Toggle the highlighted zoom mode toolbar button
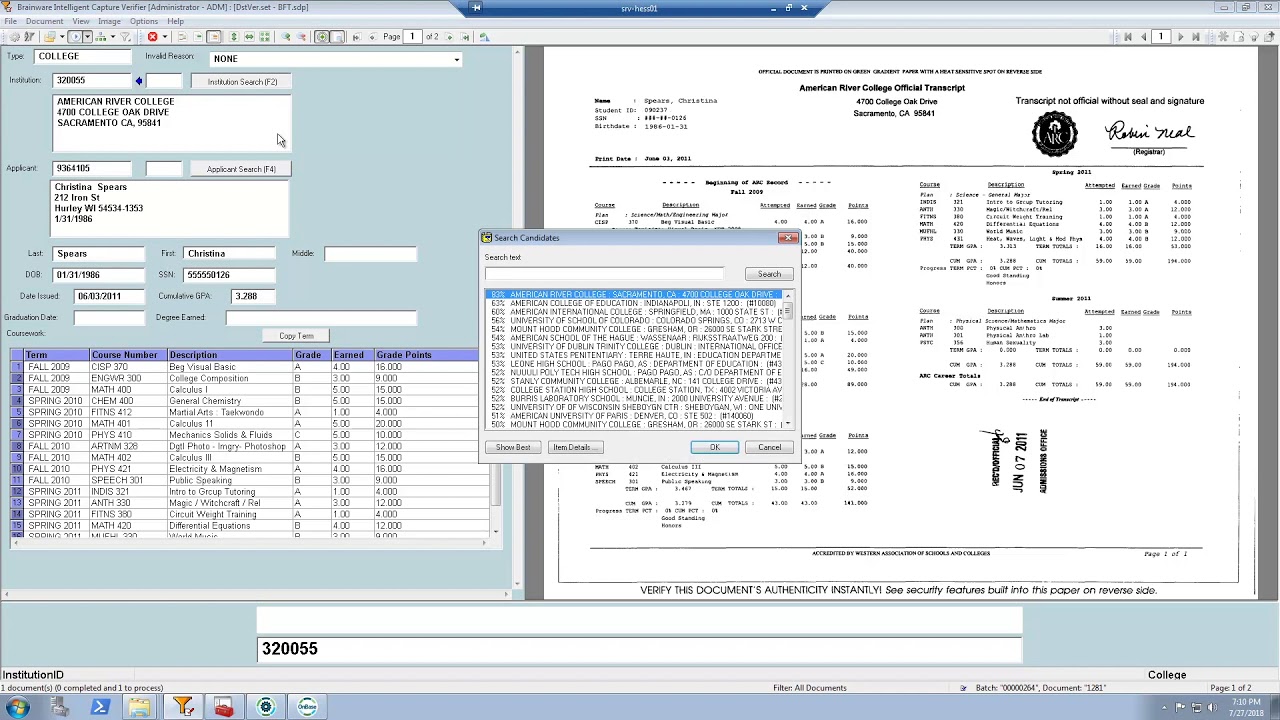The width and height of the screenshot is (1280, 720). [x=321, y=37]
